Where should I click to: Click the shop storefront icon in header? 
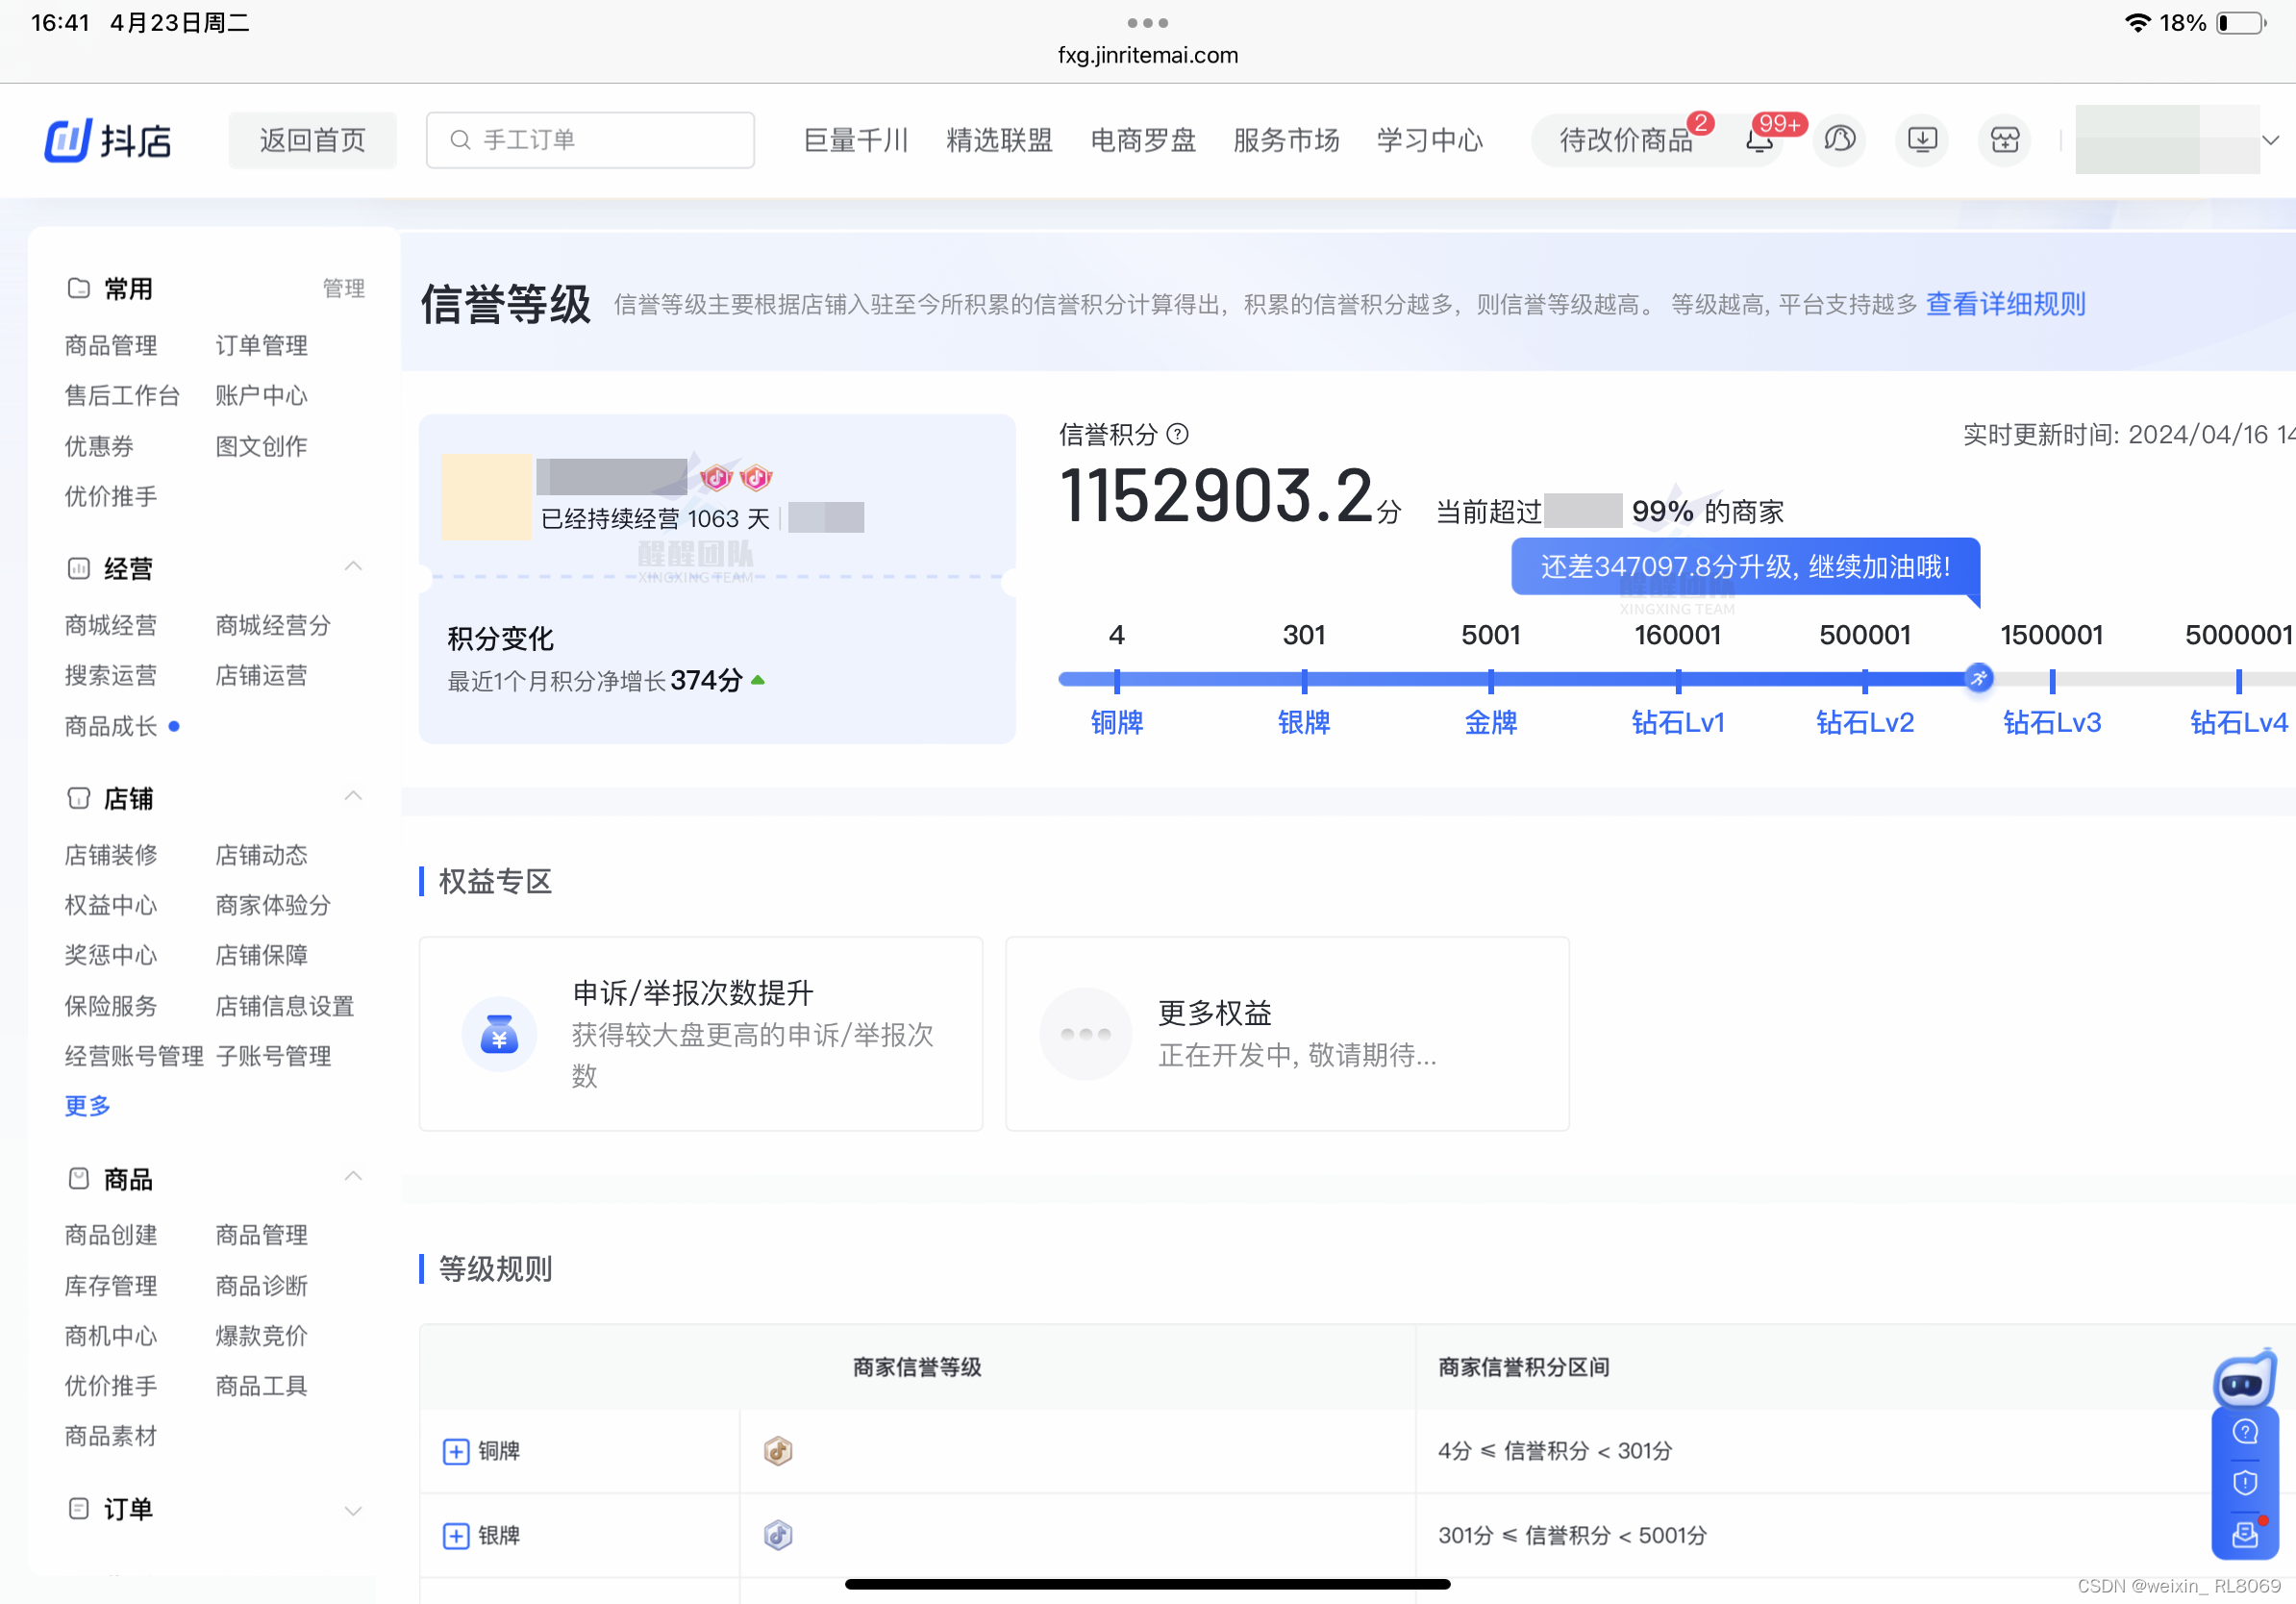point(2004,139)
